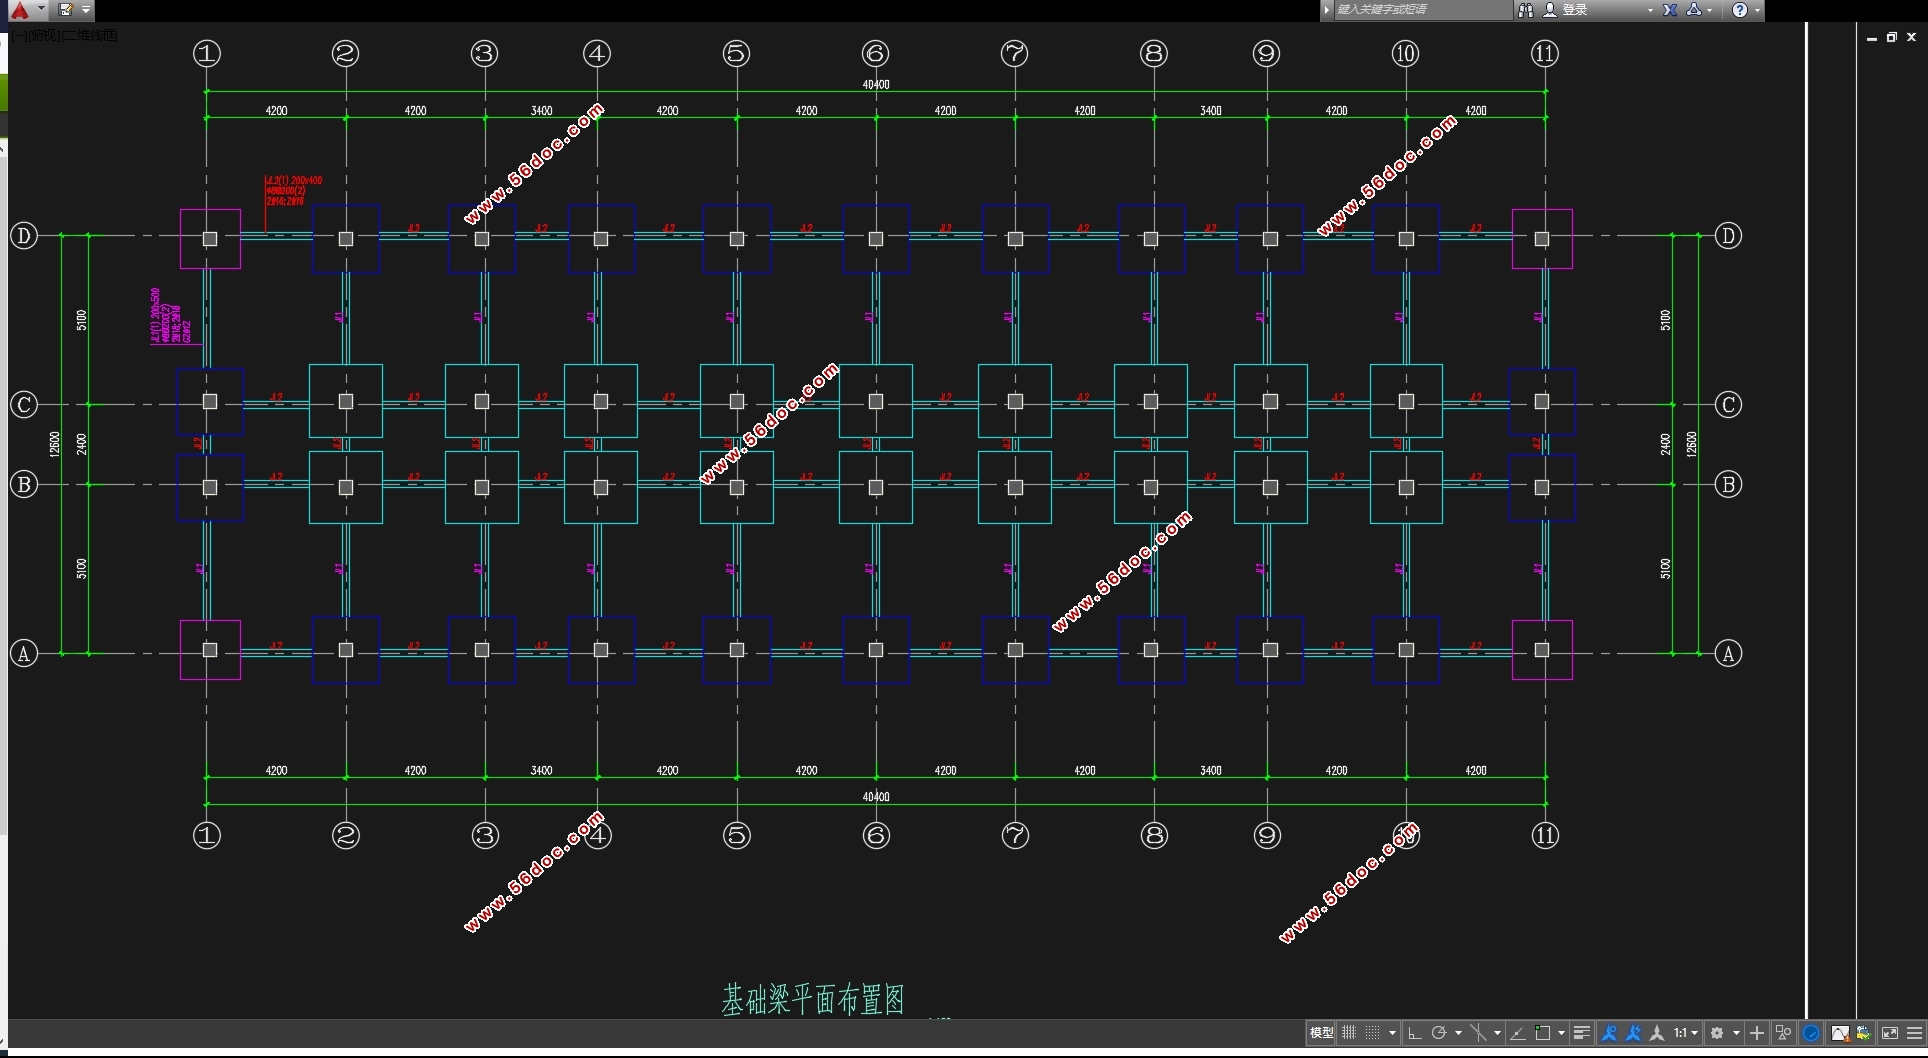Select the 基础梁平面布置图 title text
This screenshot has height=1058, width=1928.
coord(813,999)
